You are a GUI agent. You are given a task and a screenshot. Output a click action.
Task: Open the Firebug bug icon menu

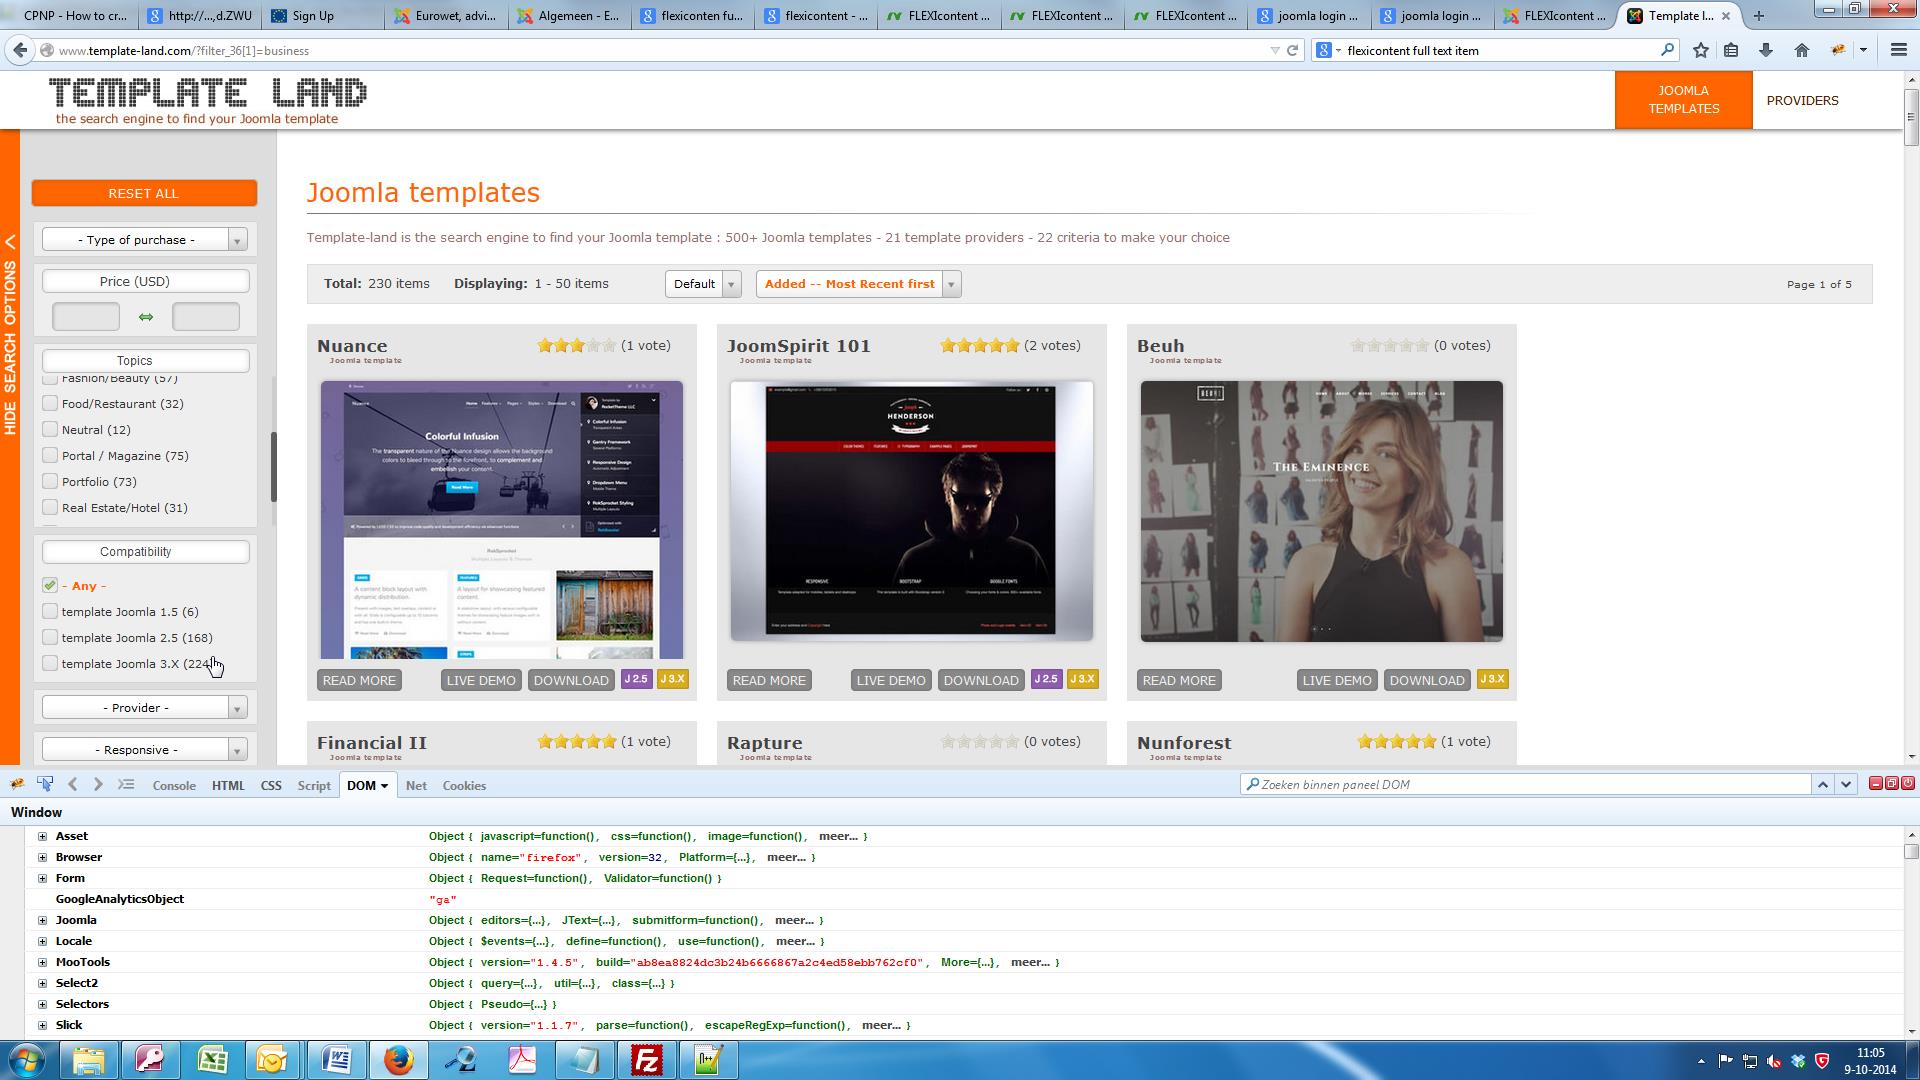point(17,785)
